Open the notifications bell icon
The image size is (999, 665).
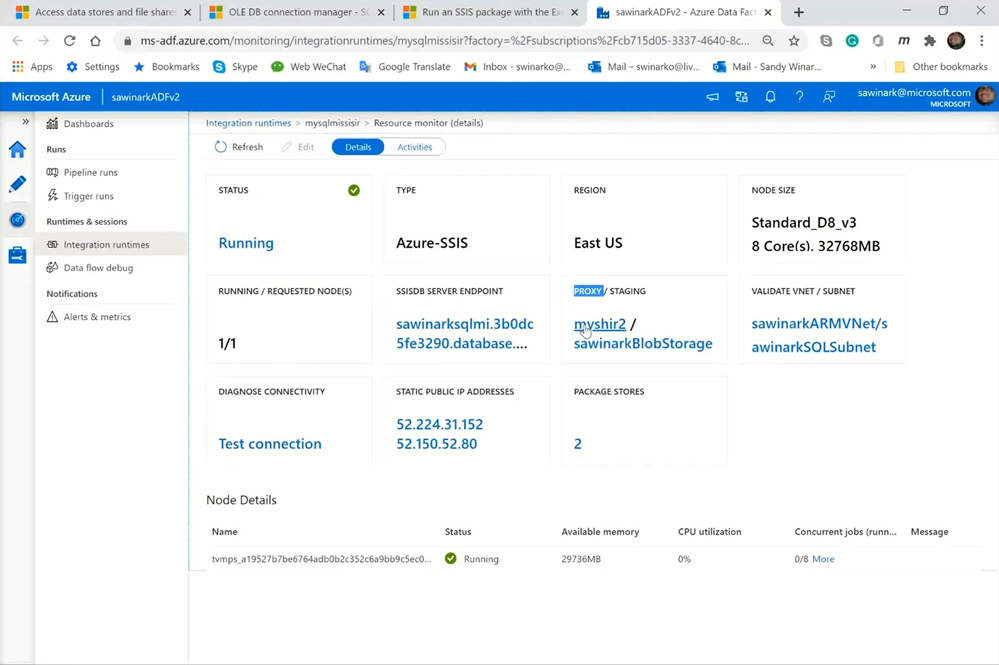click(770, 97)
